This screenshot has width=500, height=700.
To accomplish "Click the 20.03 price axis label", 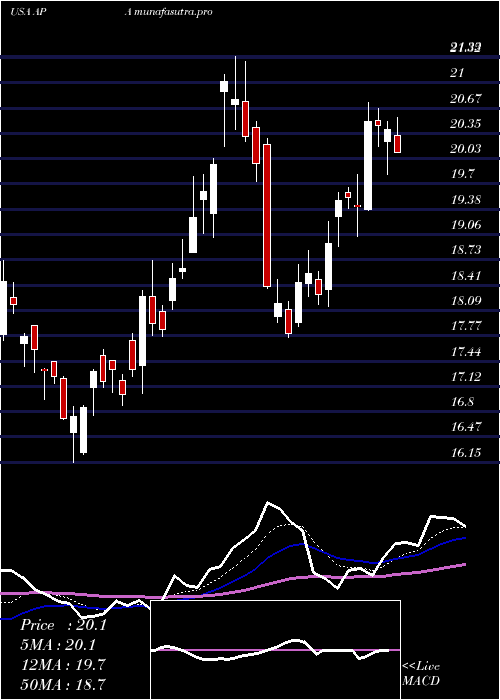I will pos(466,149).
